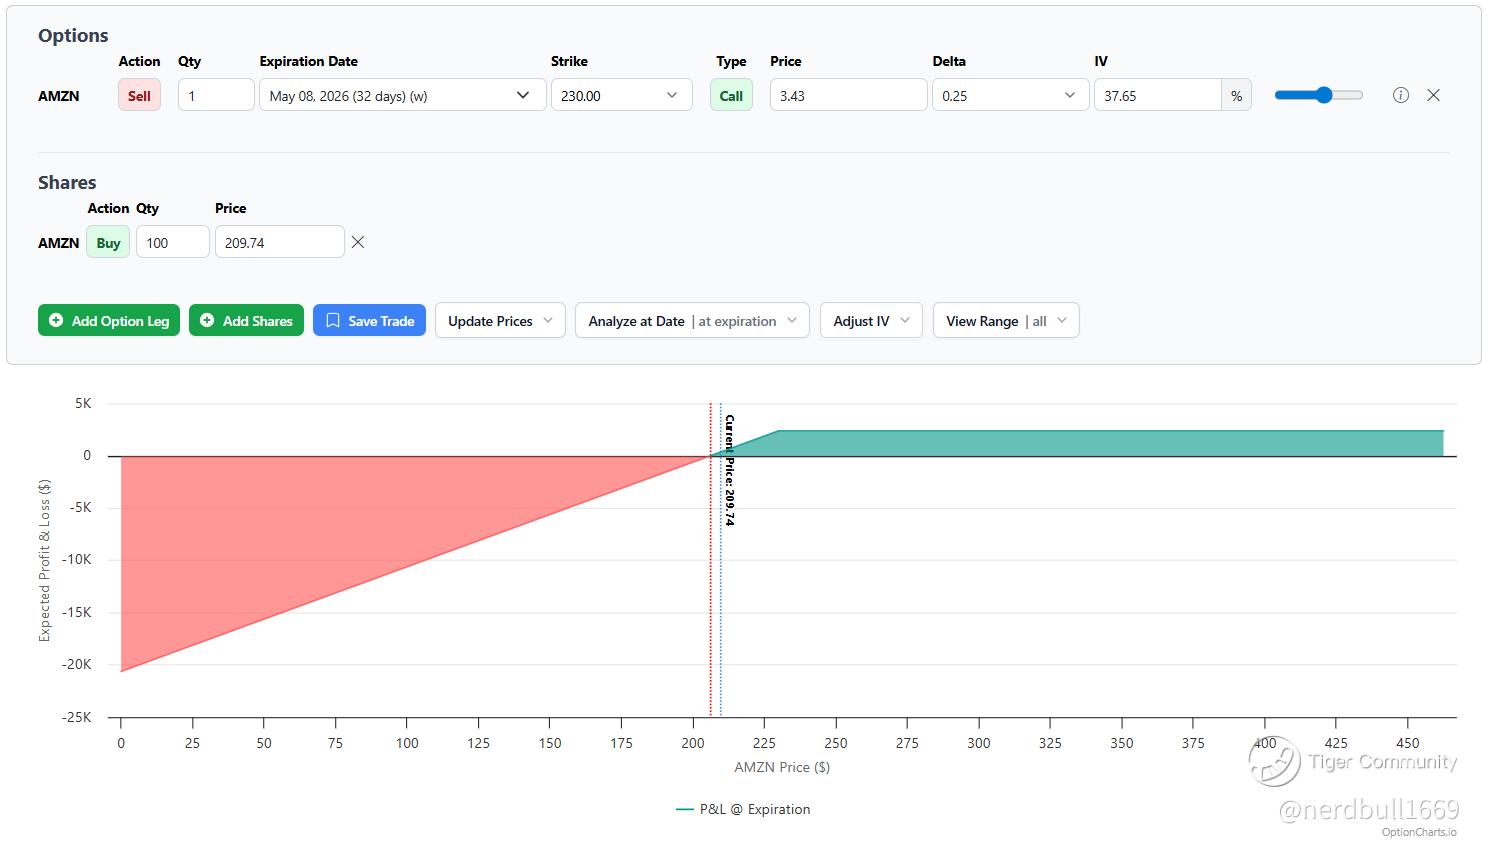Toggle the P&L @ Expiration legend item
Image resolution: width=1488 pixels, height=843 pixels.
743,809
